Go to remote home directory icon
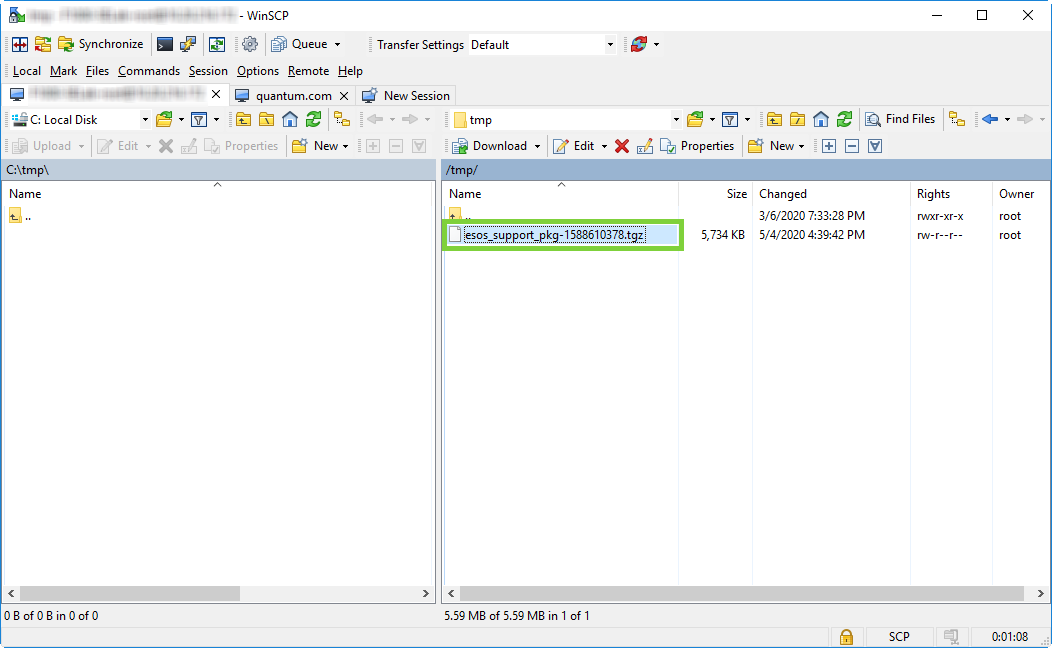The image size is (1052, 648). (821, 119)
